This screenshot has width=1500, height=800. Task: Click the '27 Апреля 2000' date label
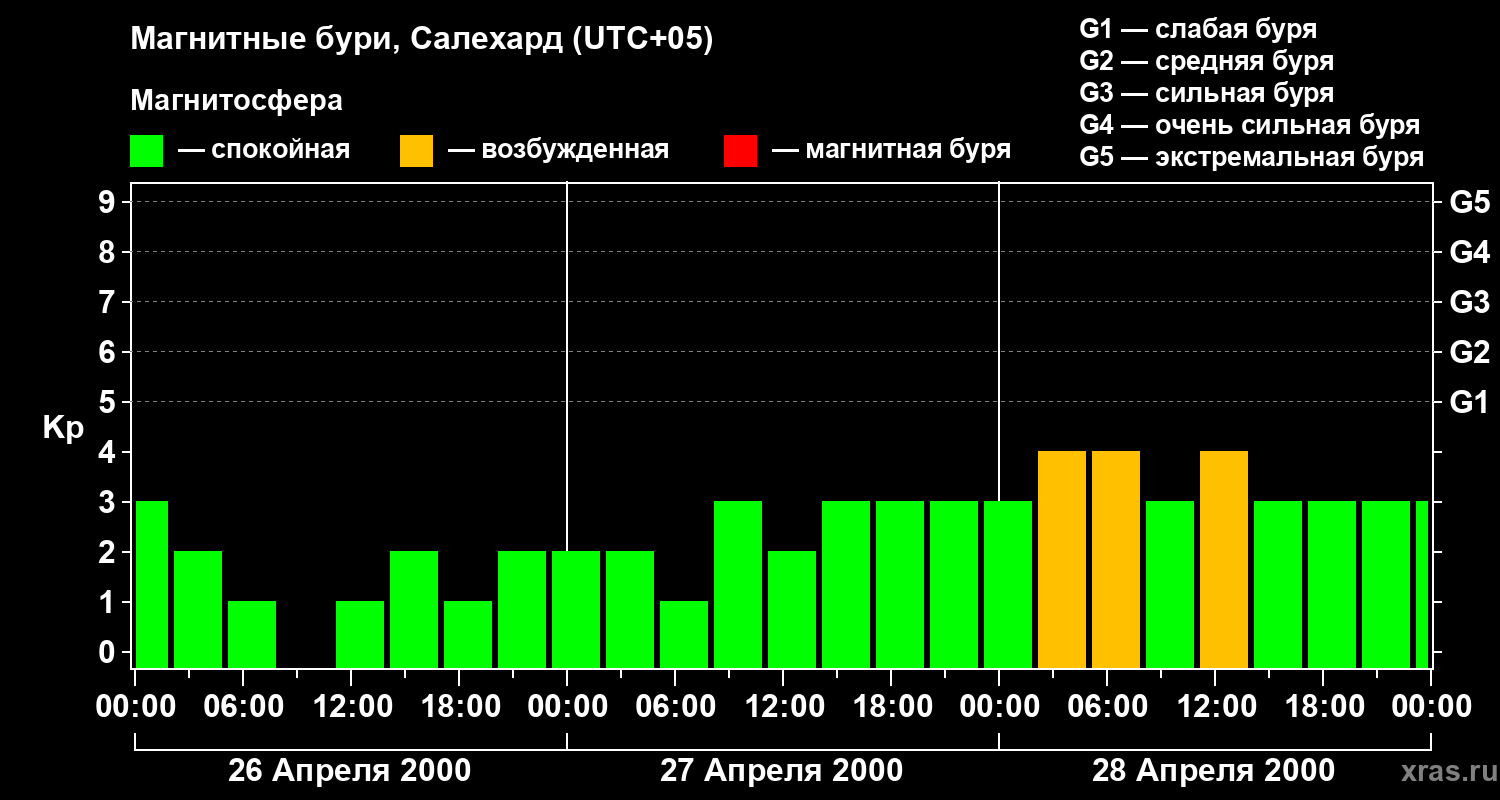pyautogui.click(x=782, y=771)
